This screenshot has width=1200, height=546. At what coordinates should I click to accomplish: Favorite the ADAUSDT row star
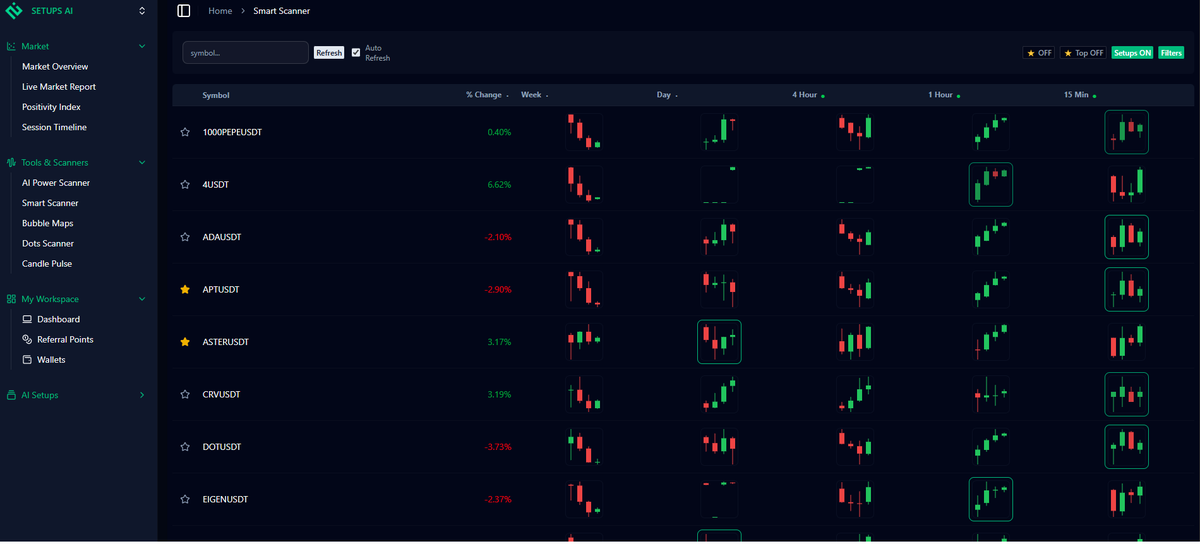click(x=184, y=237)
